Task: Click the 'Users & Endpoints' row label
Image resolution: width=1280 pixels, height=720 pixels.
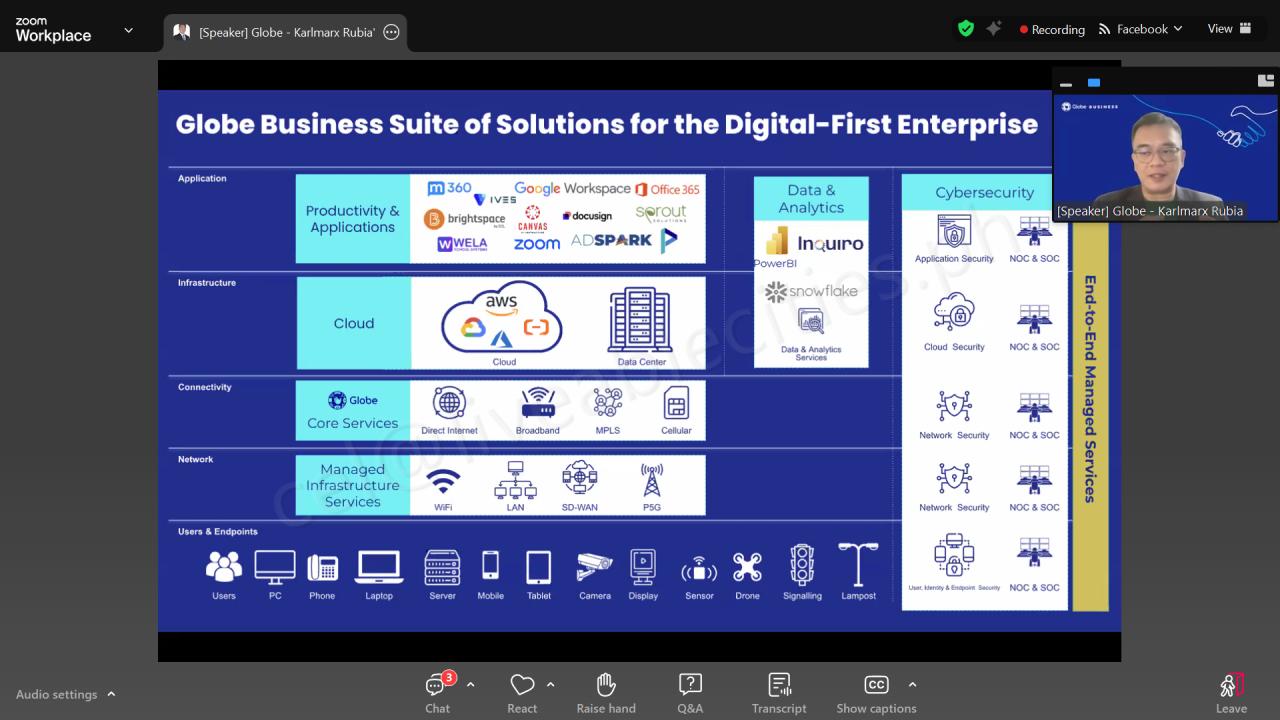Action: click(218, 532)
